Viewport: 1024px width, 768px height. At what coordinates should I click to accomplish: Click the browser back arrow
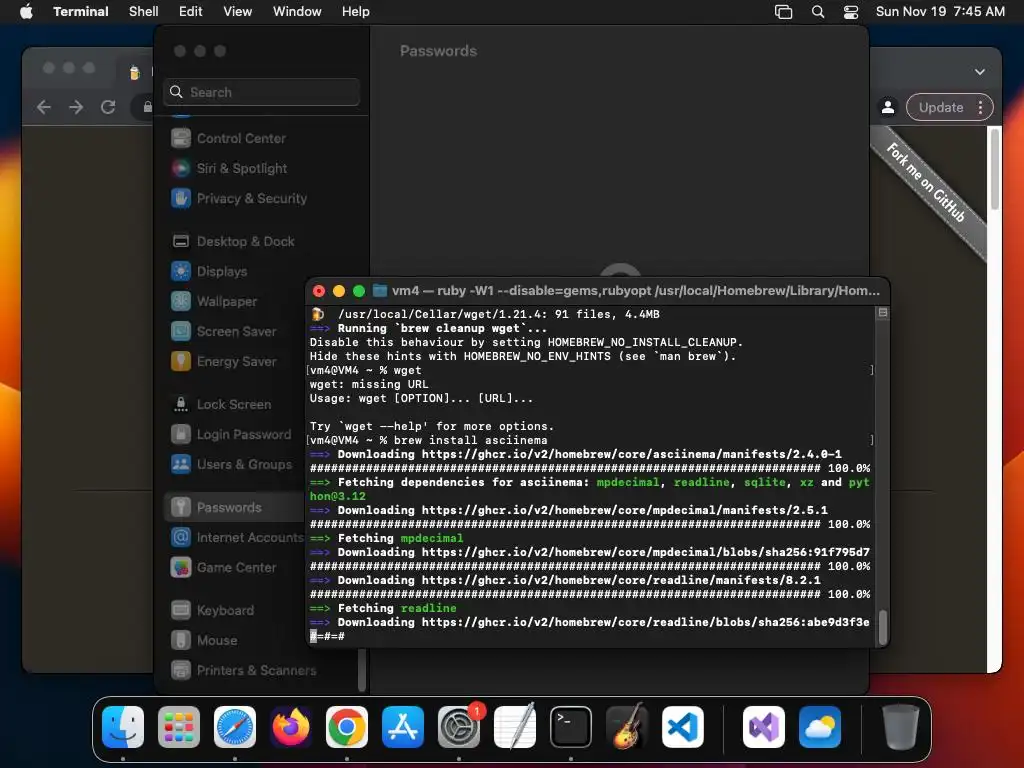44,107
